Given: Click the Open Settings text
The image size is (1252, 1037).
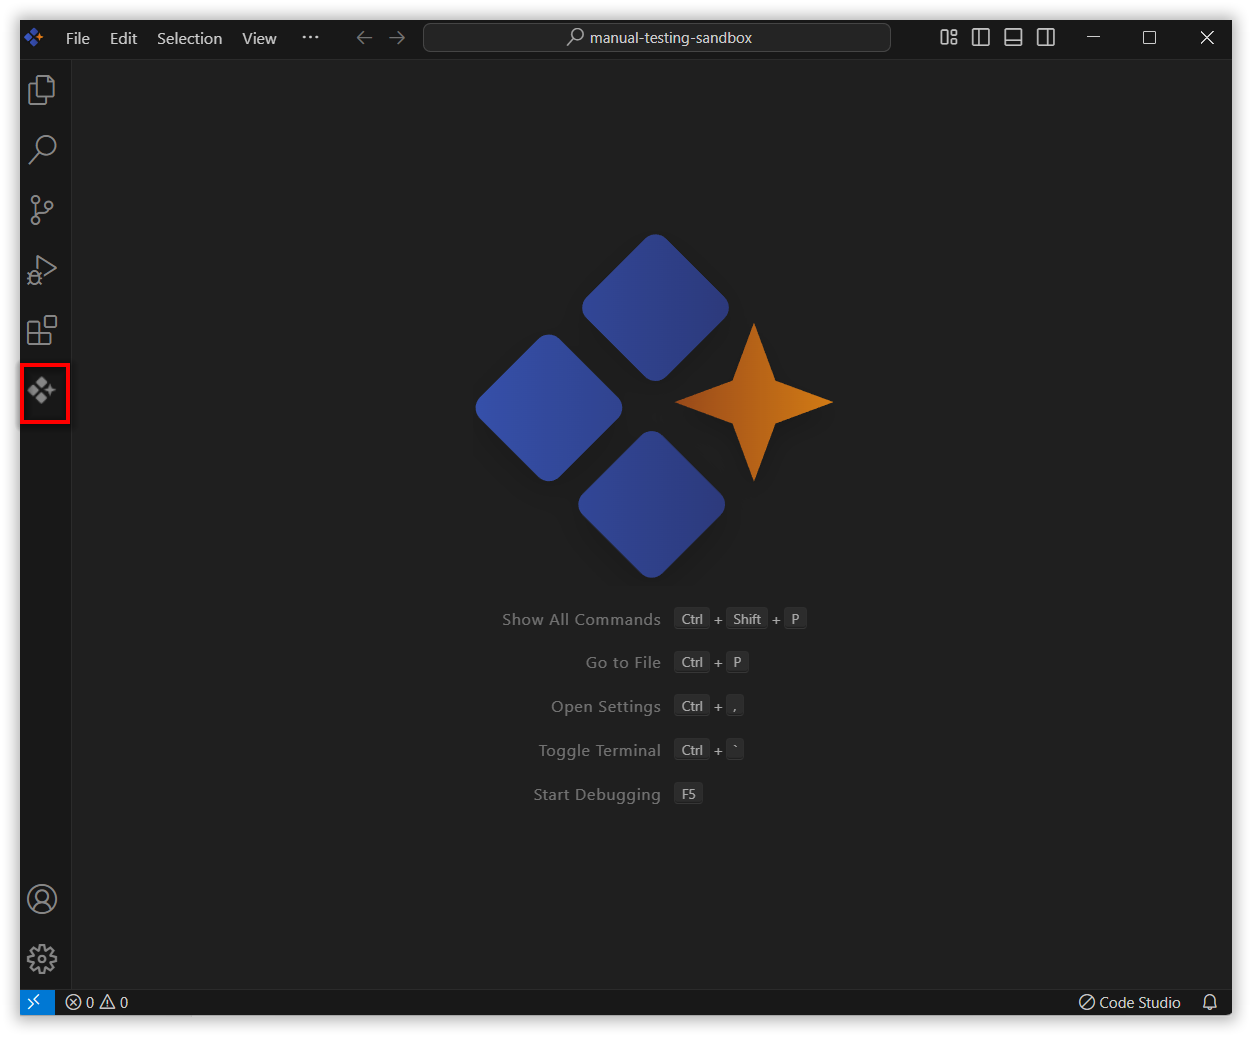Looking at the screenshot, I should 606,707.
